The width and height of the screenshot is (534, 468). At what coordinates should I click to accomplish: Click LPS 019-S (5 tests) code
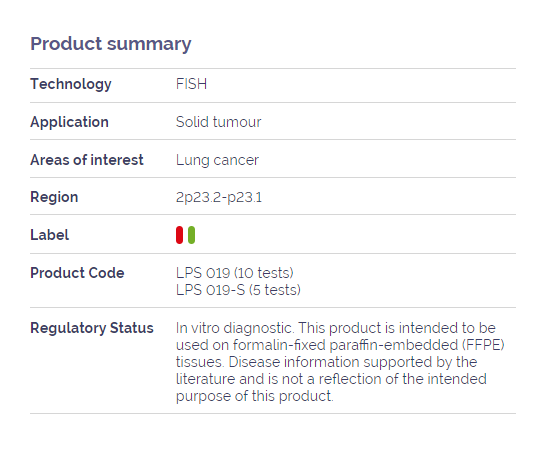pos(238,290)
